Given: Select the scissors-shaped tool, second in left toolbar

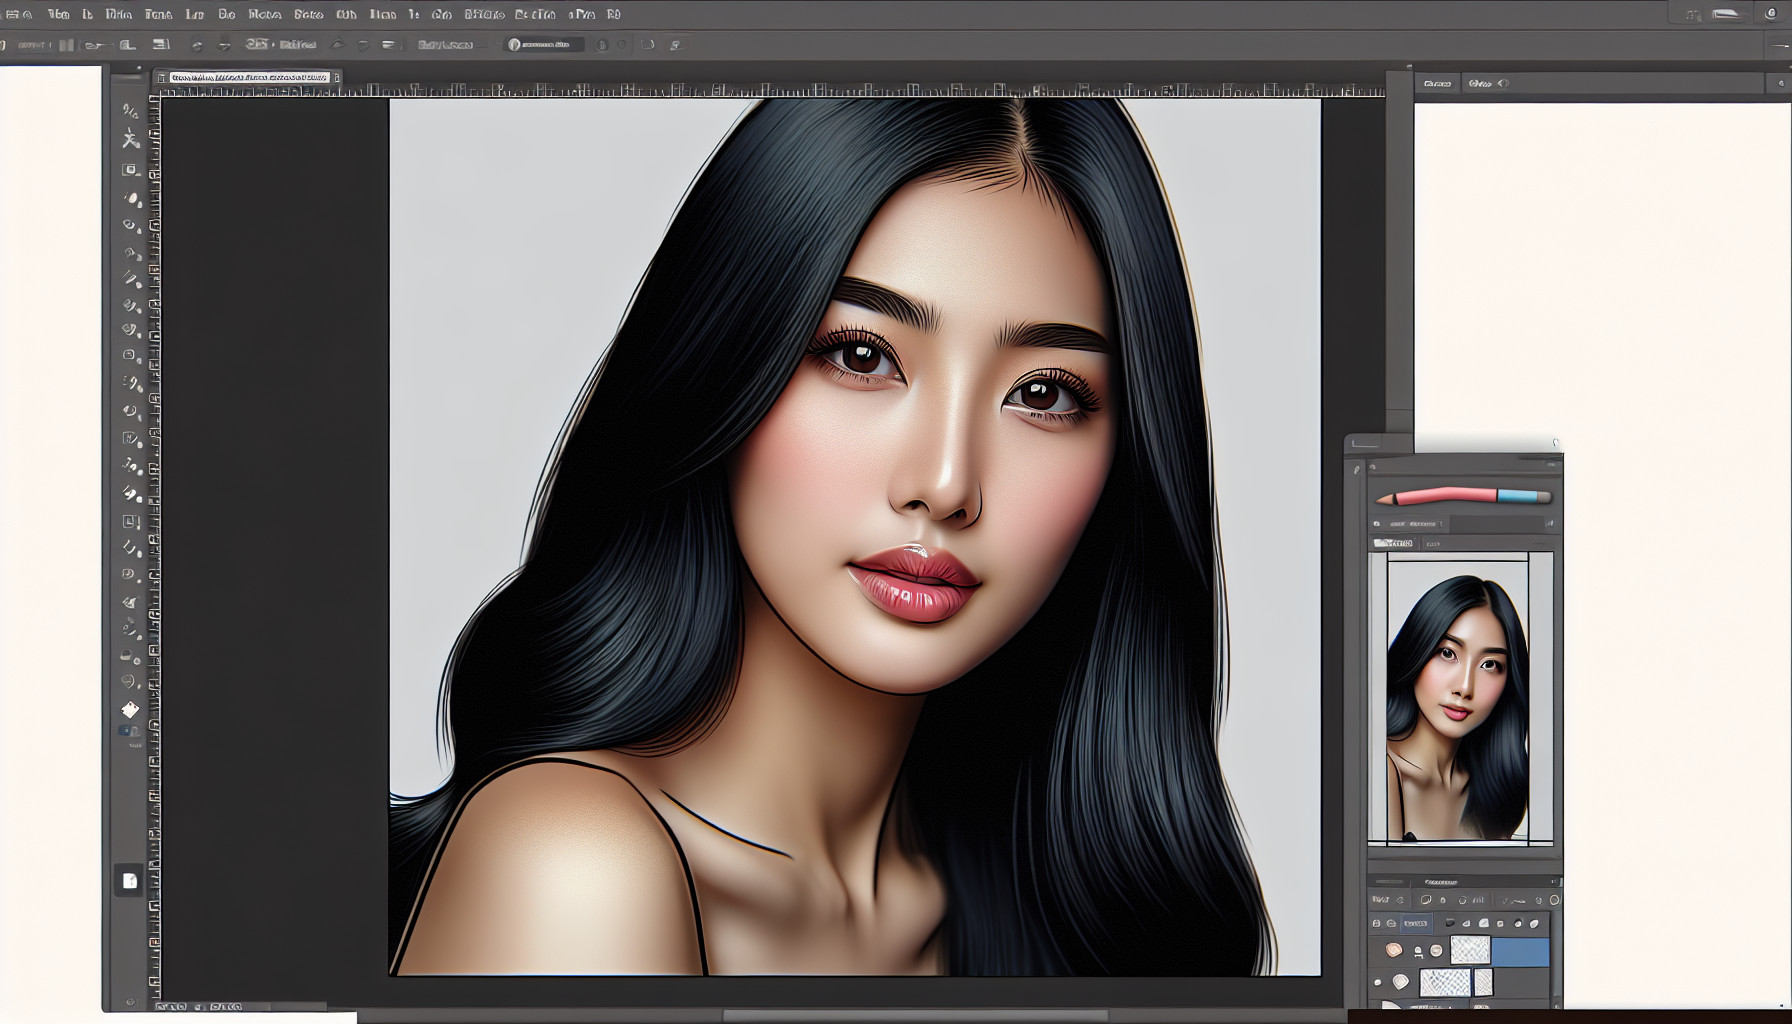Looking at the screenshot, I should [x=131, y=139].
